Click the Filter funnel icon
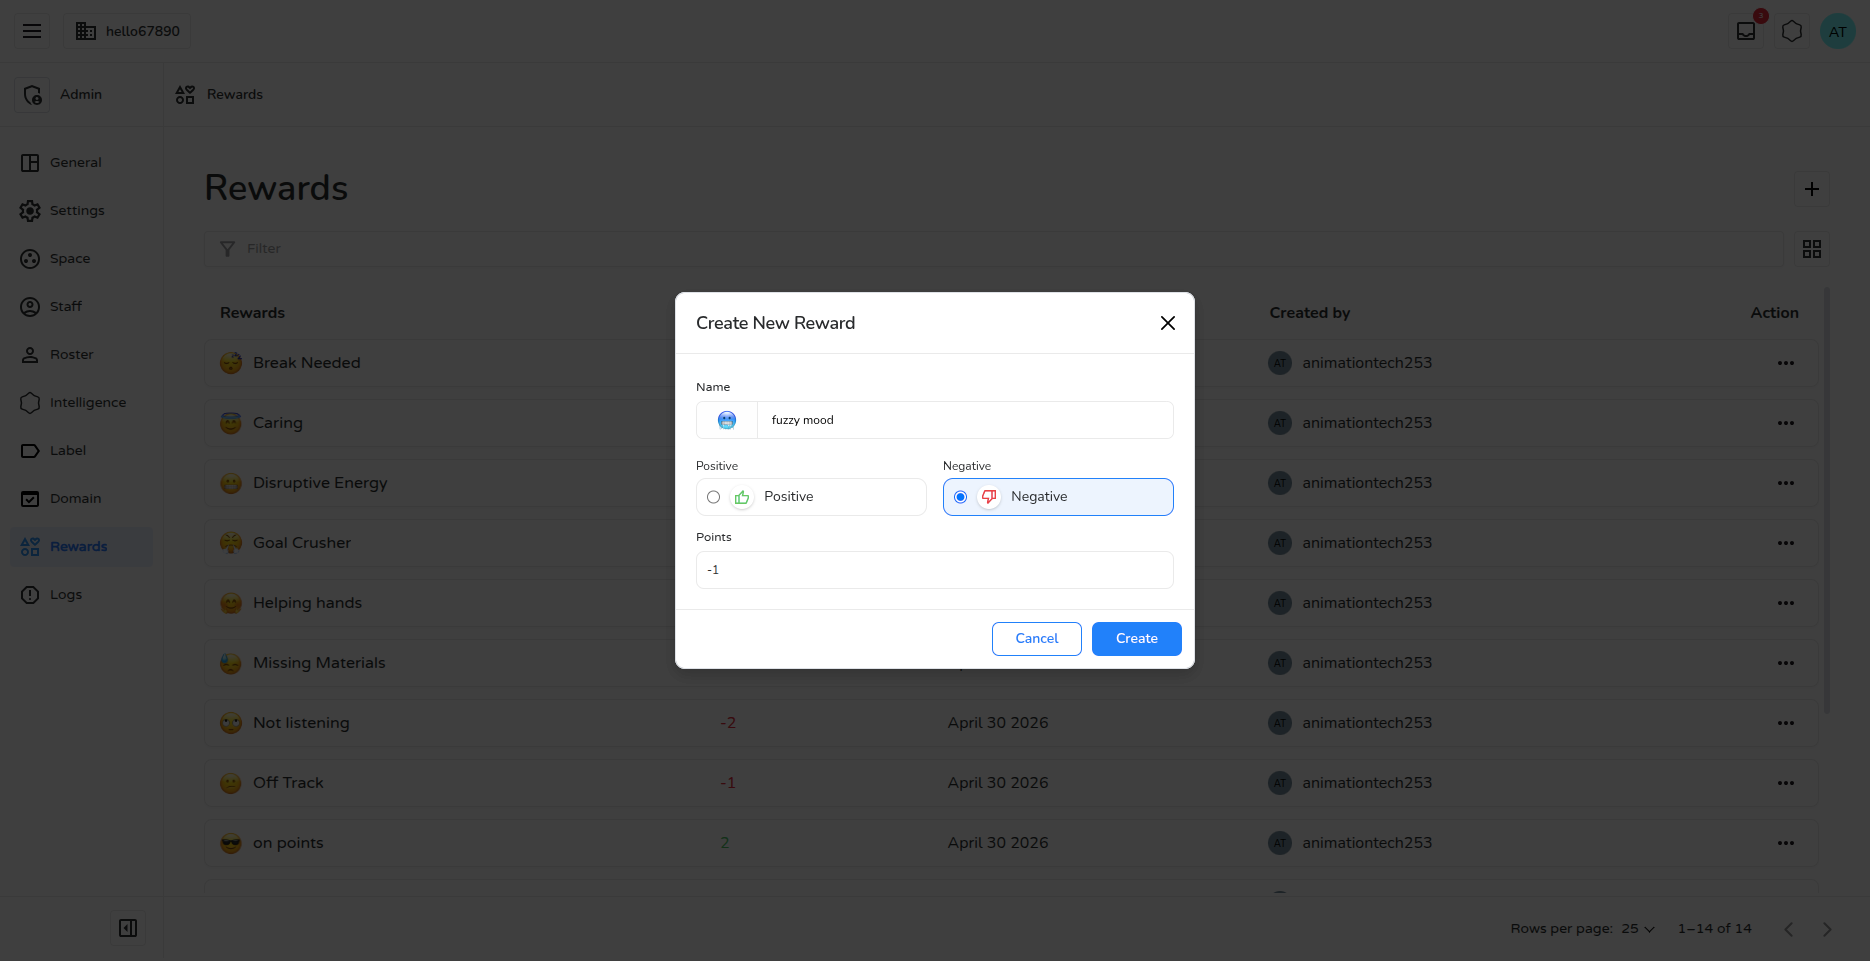This screenshot has height=961, width=1870. coord(228,249)
